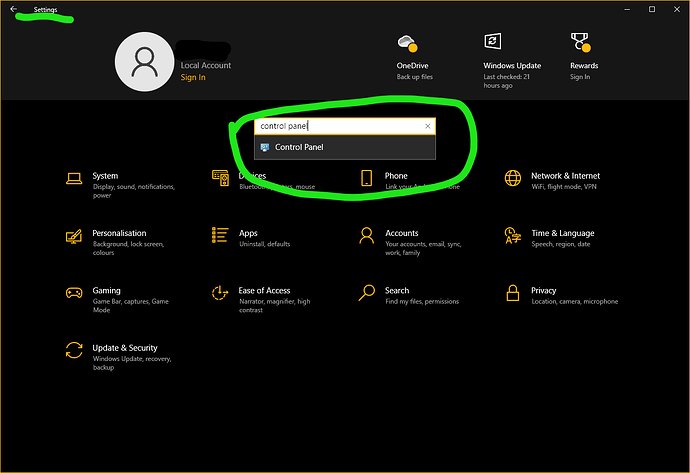Click the Control Panel suggestion icon
Screen dimensions: 690x473
click(x=264, y=147)
